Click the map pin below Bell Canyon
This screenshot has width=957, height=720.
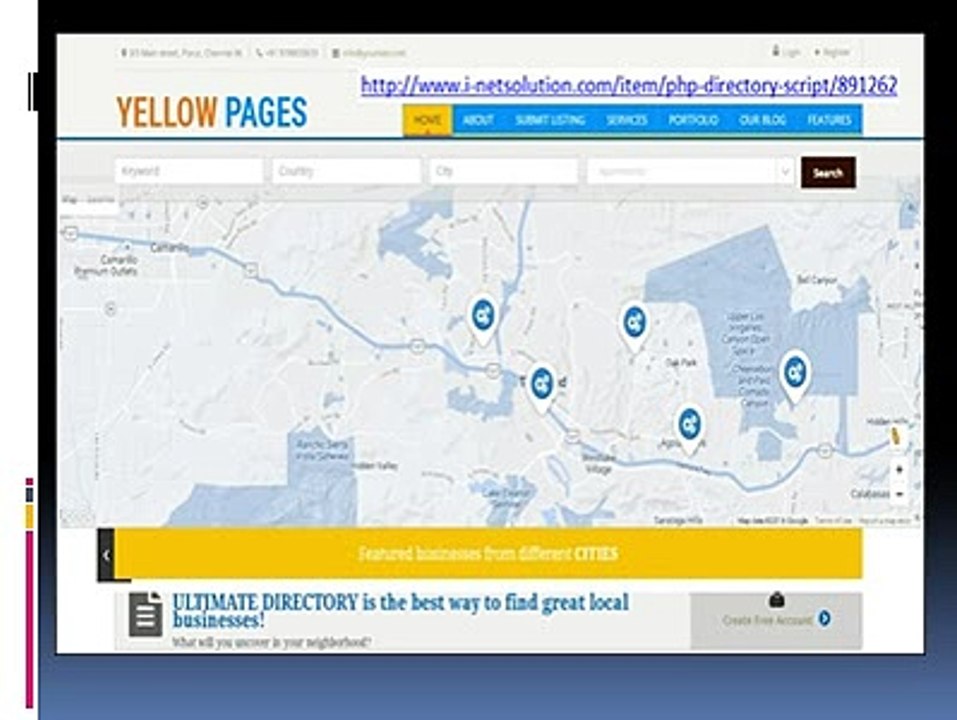(x=795, y=376)
